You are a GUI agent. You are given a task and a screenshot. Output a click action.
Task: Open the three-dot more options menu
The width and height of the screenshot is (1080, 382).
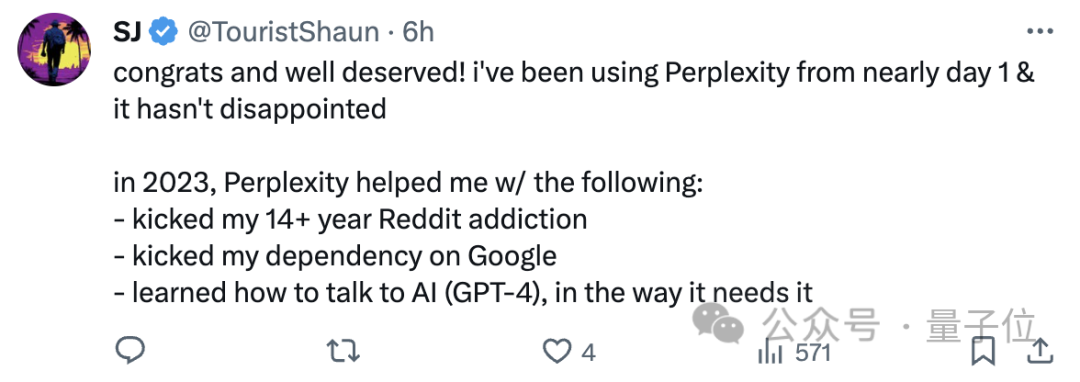tap(1040, 31)
